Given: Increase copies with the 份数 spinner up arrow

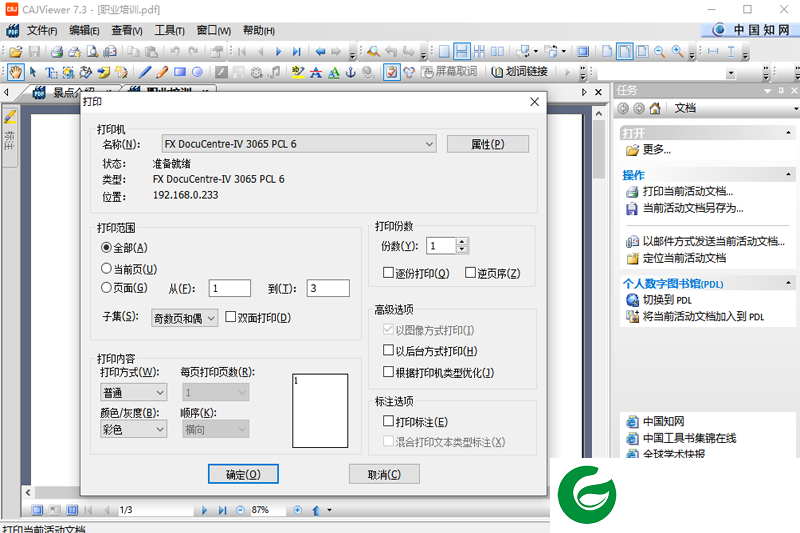Looking at the screenshot, I should [462, 242].
